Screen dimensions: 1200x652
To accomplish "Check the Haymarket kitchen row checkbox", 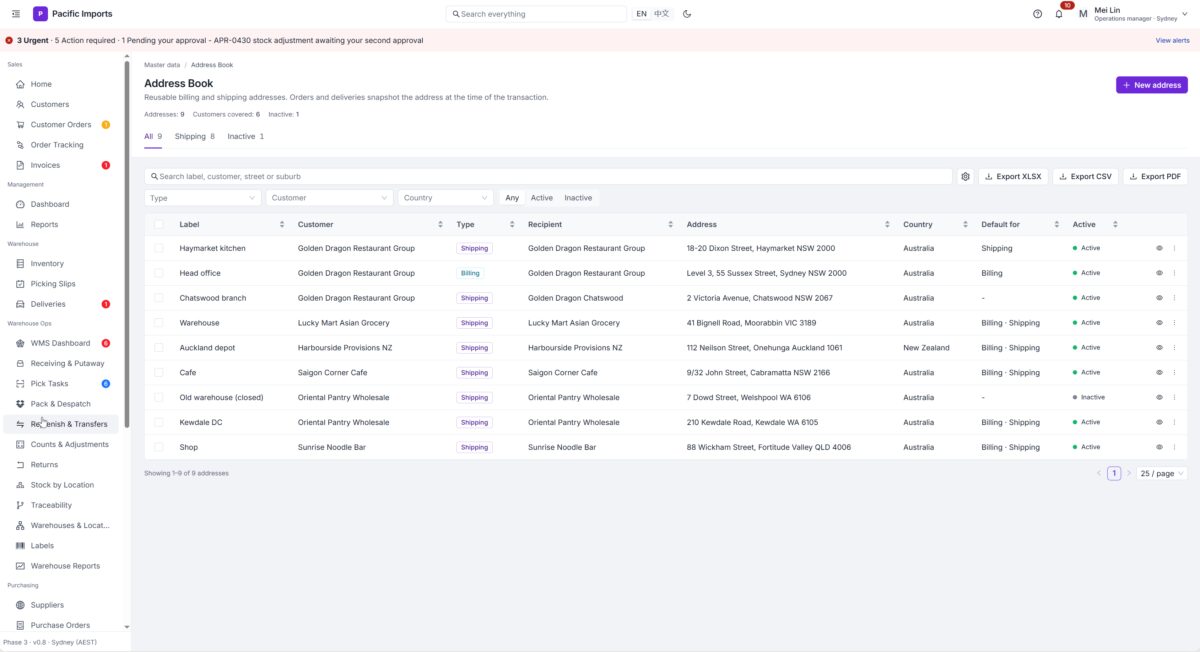I will coord(159,248).
